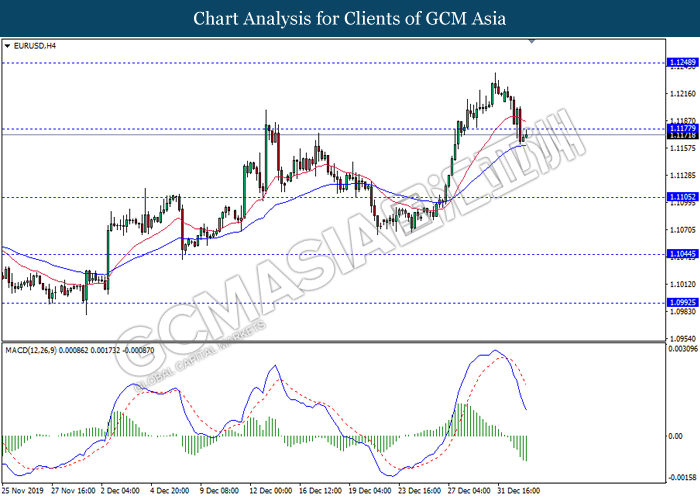Screen dimensions: 700x500
Task: Click the 0.003096 top MACD scale value
Action: pos(683,348)
